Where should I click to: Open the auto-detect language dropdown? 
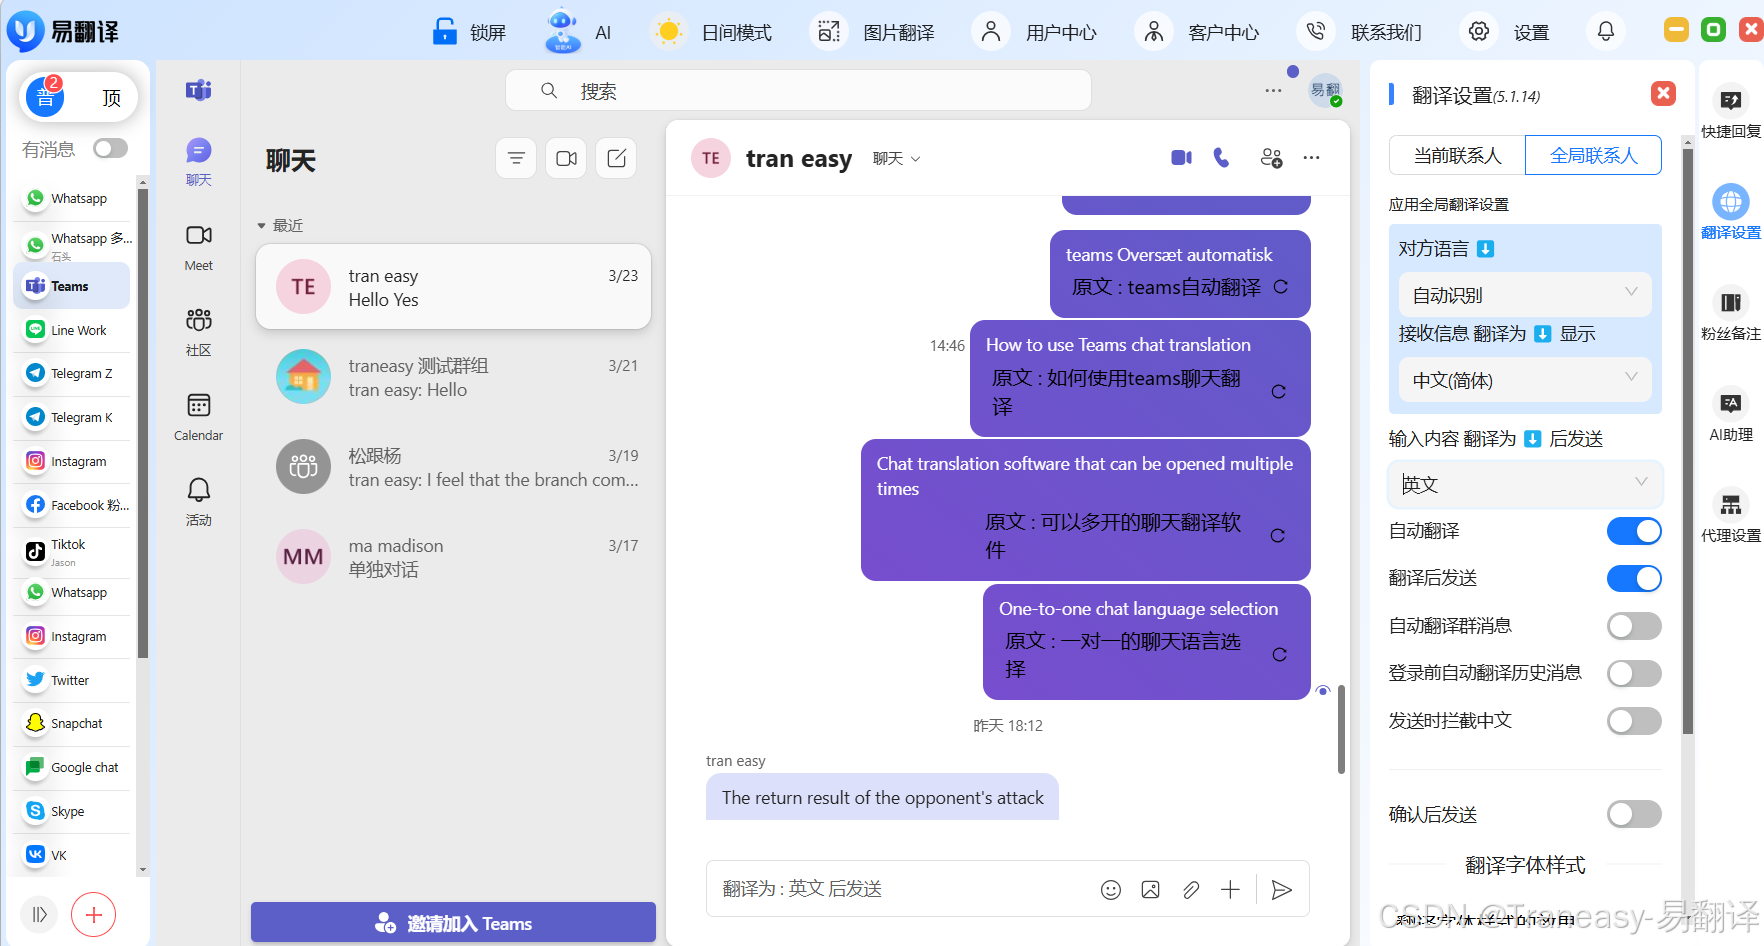[1524, 295]
